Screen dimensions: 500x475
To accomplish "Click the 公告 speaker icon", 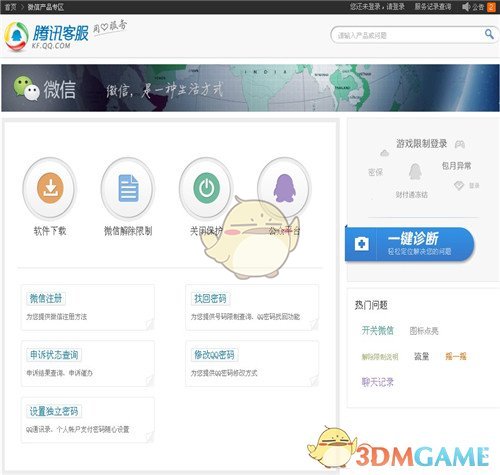I will (x=466, y=7).
